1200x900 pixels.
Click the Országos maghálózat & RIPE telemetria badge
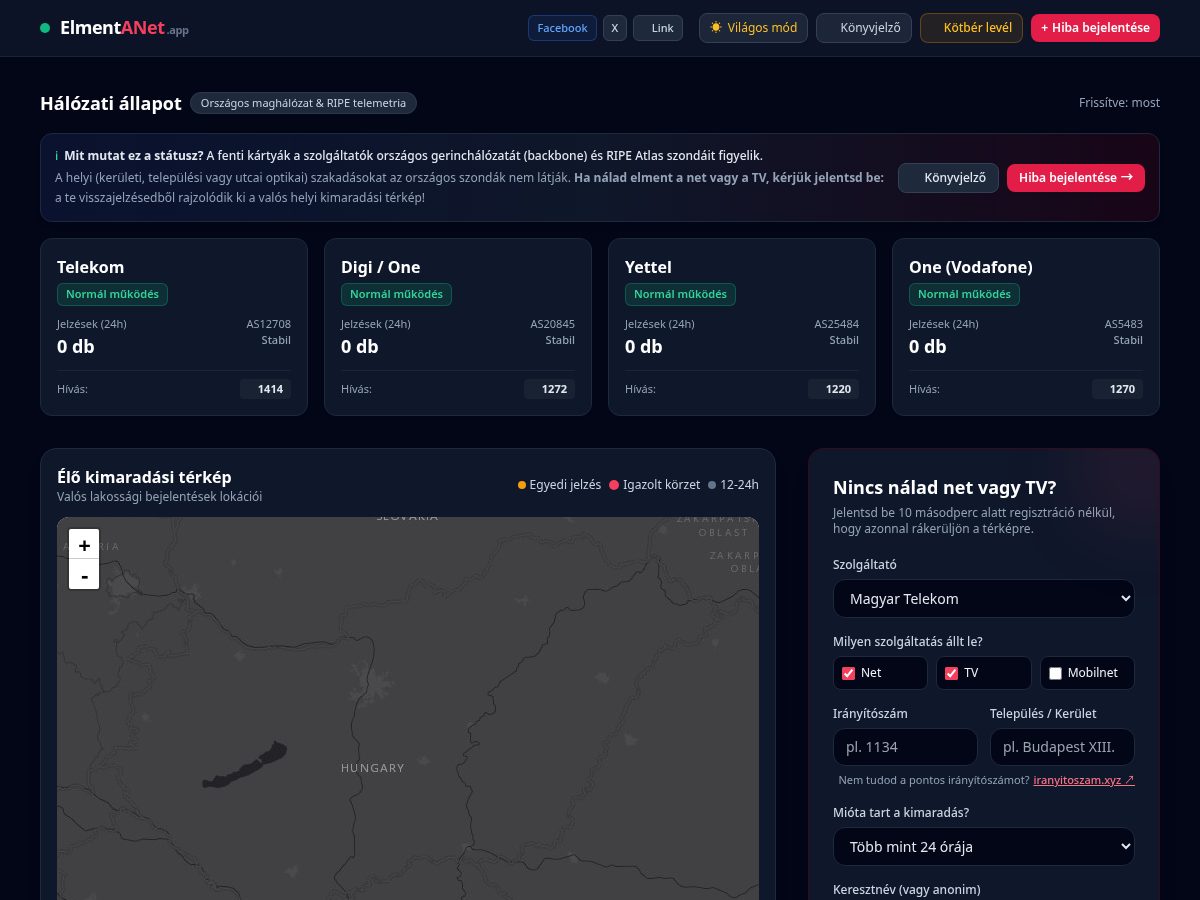[x=303, y=103]
